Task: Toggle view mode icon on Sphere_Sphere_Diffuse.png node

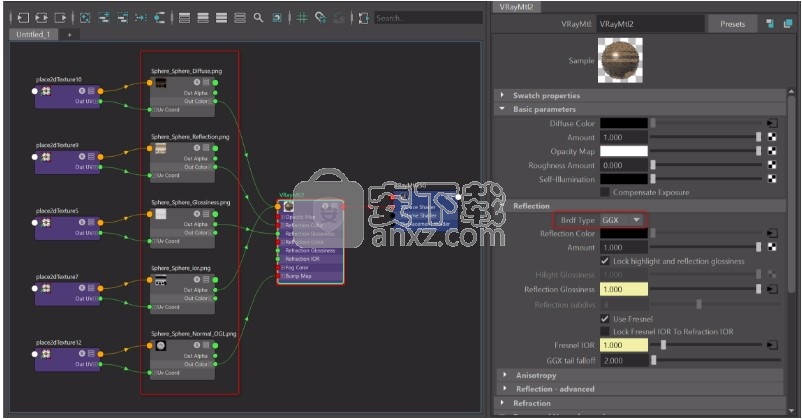Action: (206, 82)
